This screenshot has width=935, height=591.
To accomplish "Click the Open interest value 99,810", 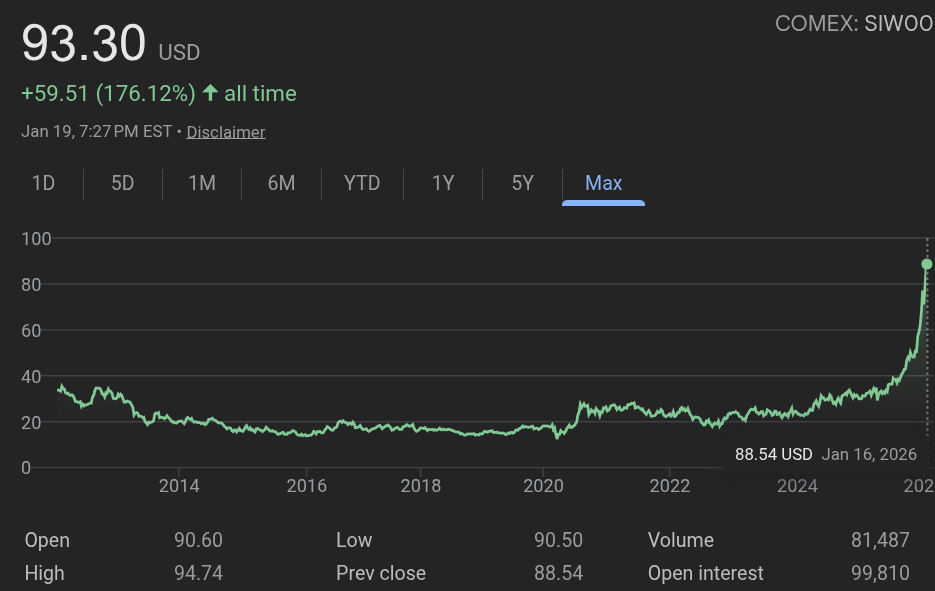I will click(x=880, y=573).
